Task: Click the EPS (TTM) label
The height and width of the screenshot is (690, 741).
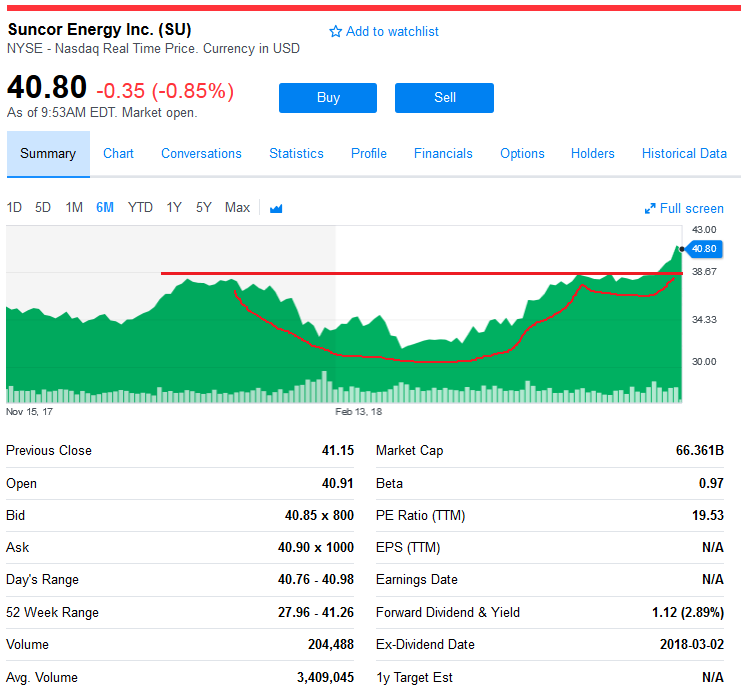Action: coord(408,548)
